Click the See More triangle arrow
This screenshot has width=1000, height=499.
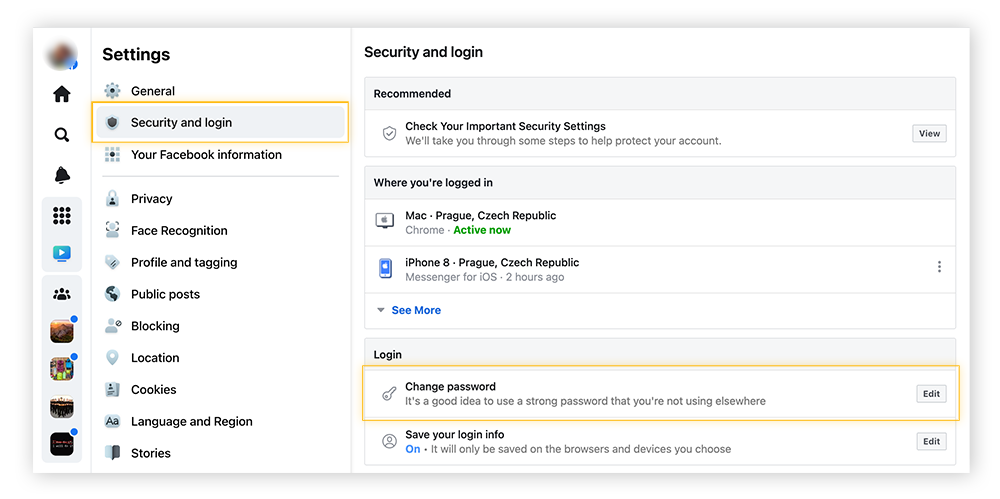click(381, 310)
